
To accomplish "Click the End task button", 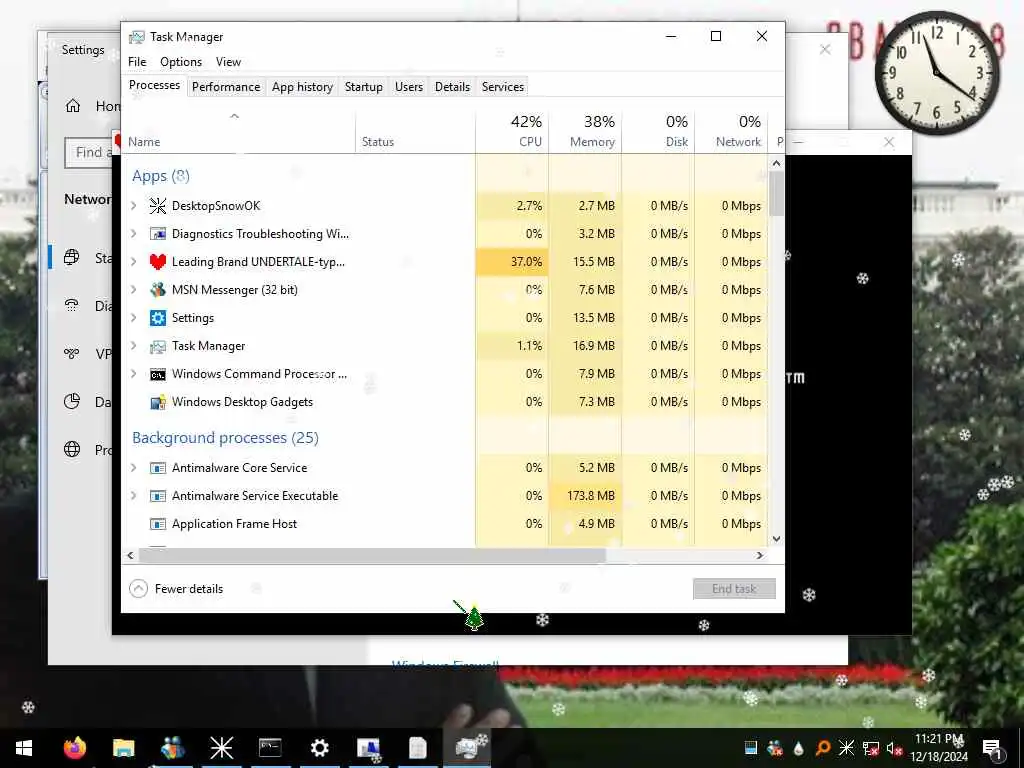I will pos(734,589).
